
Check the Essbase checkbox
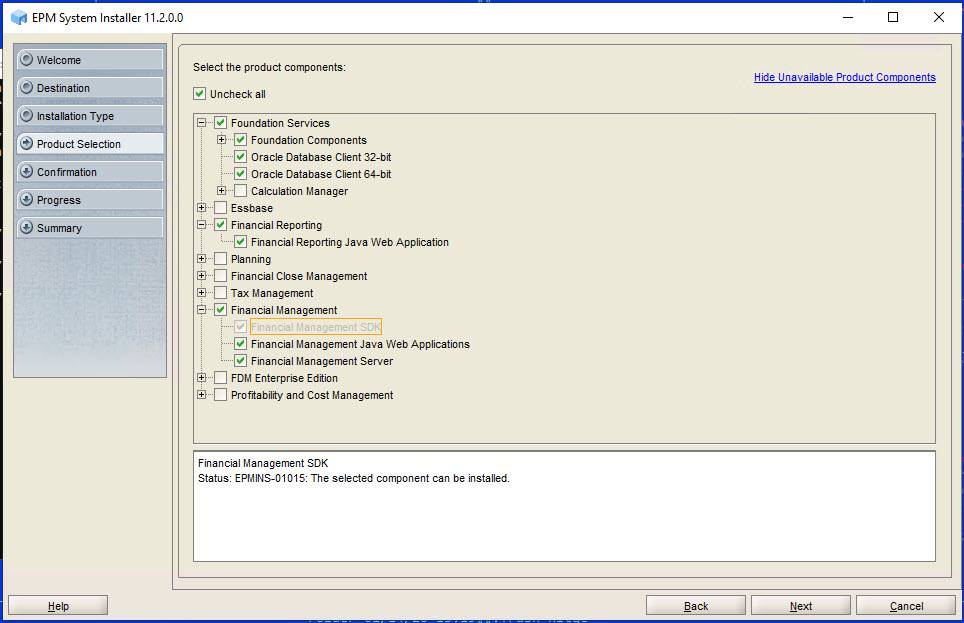(x=221, y=208)
